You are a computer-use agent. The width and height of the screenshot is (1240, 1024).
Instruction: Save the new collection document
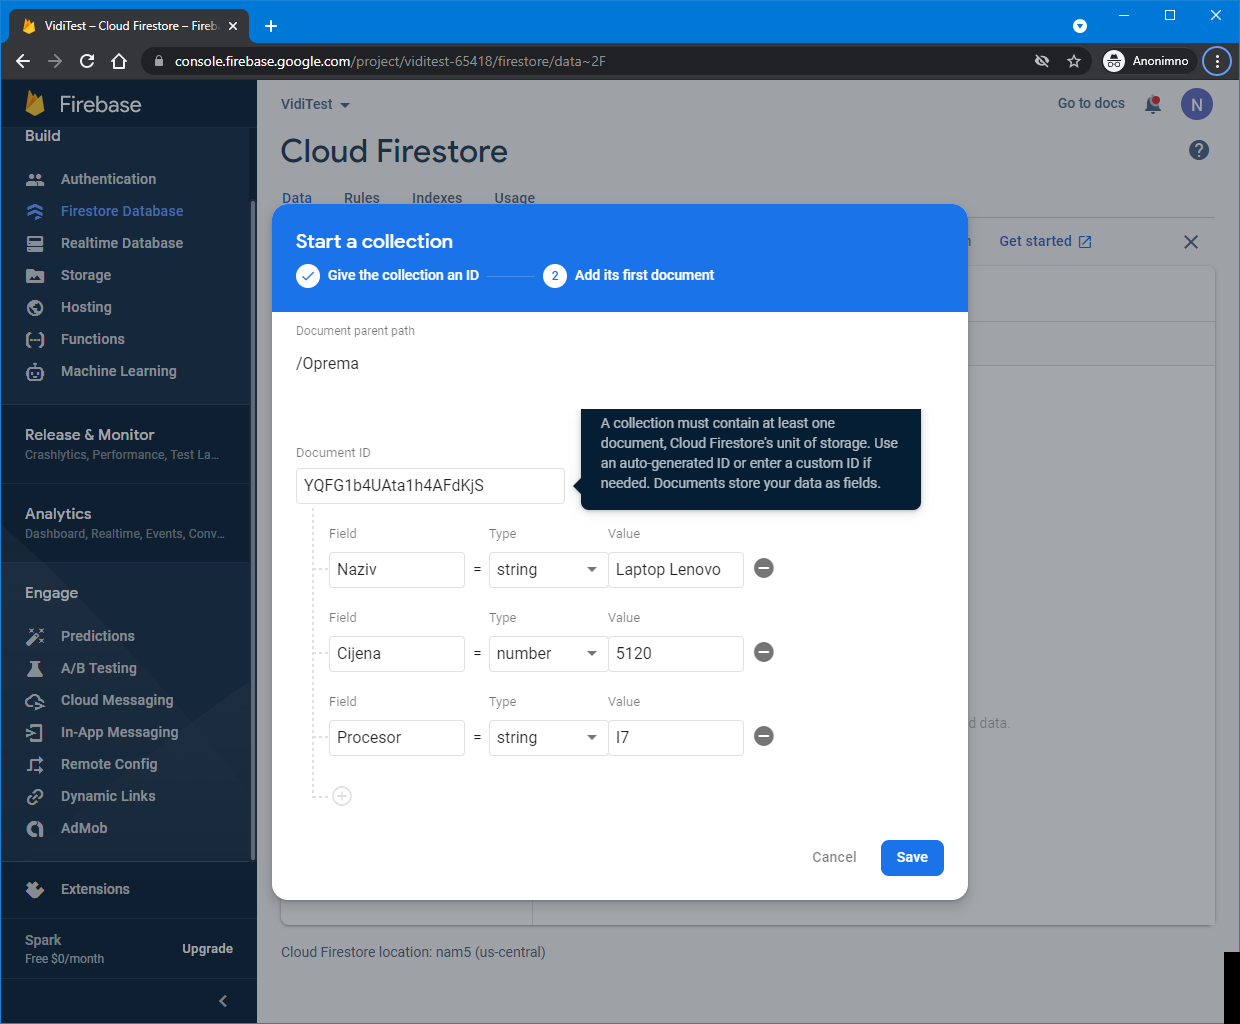(912, 858)
